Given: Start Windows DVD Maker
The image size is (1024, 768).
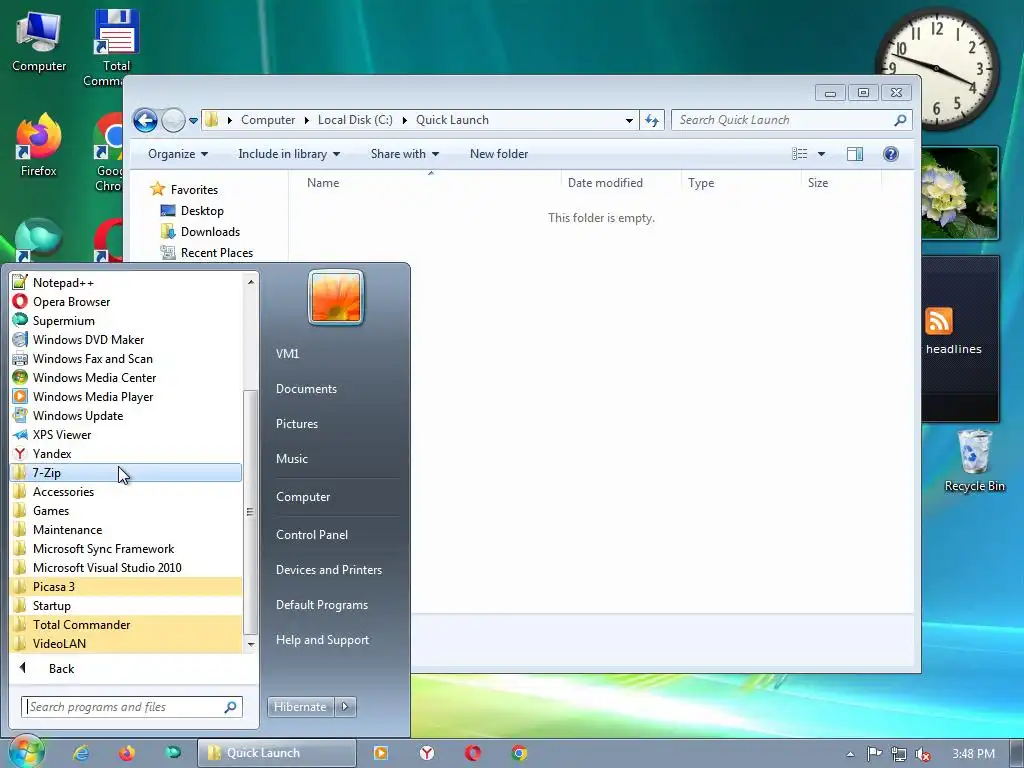Looking at the screenshot, I should coord(126,340).
